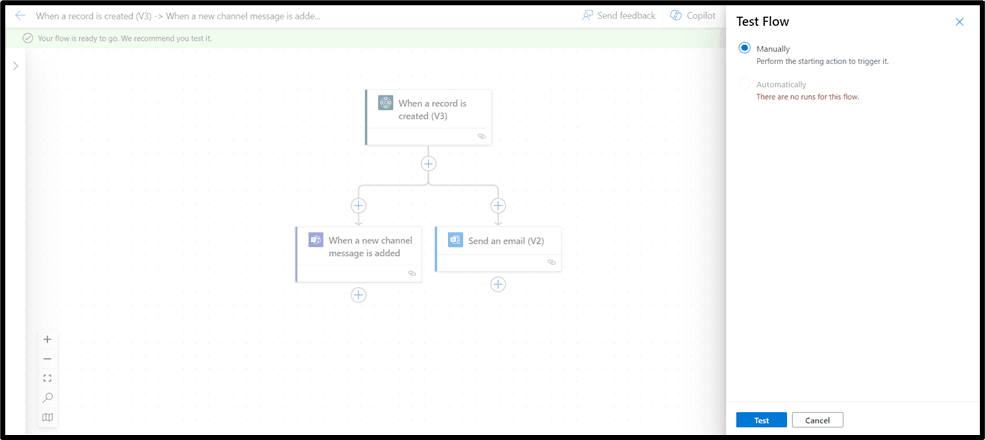Image resolution: width=985 pixels, height=440 pixels.
Task: Click the canvas search magnifier icon
Action: click(x=47, y=398)
